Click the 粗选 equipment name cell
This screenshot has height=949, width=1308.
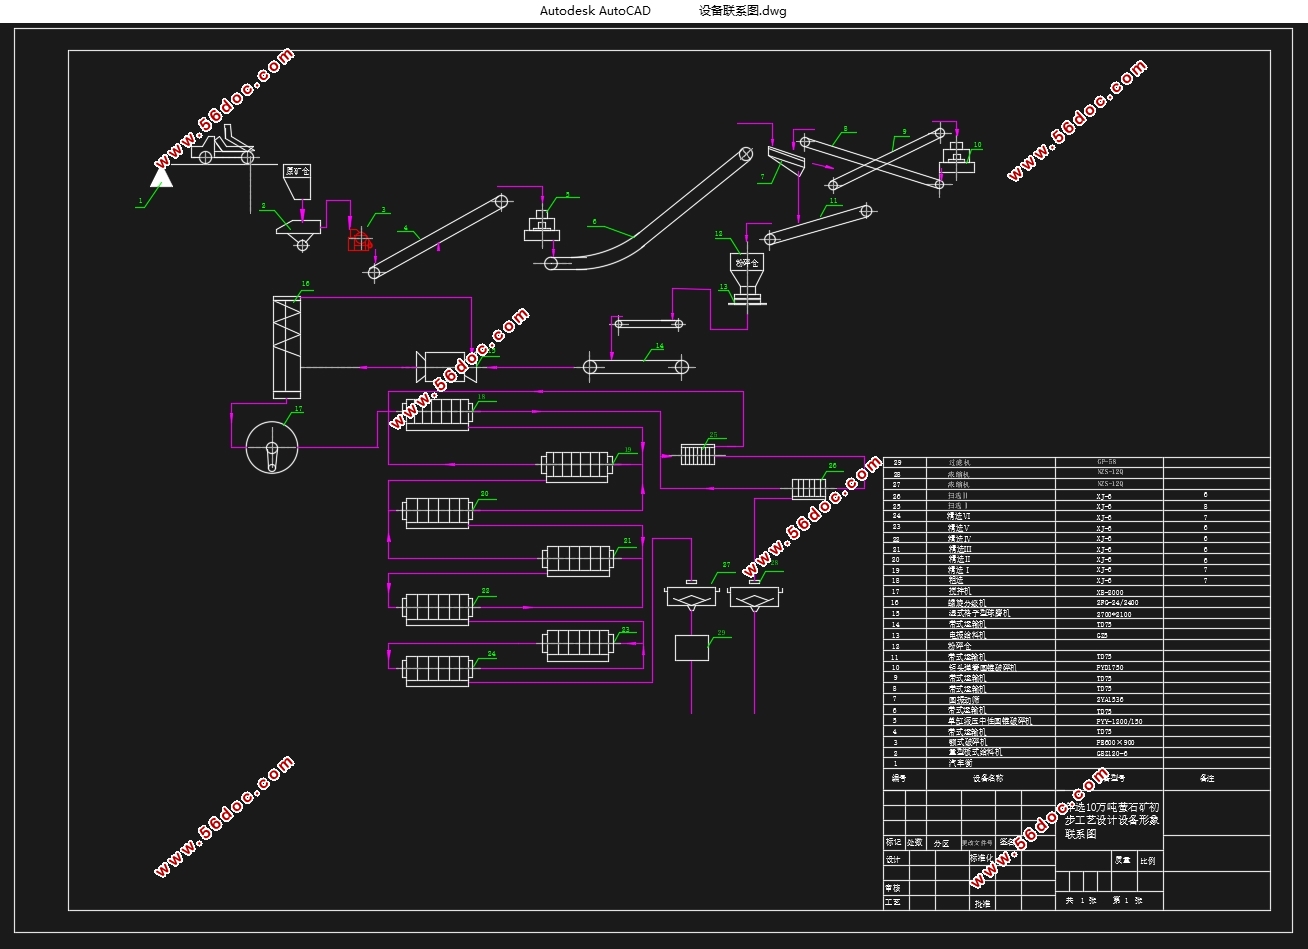point(956,581)
